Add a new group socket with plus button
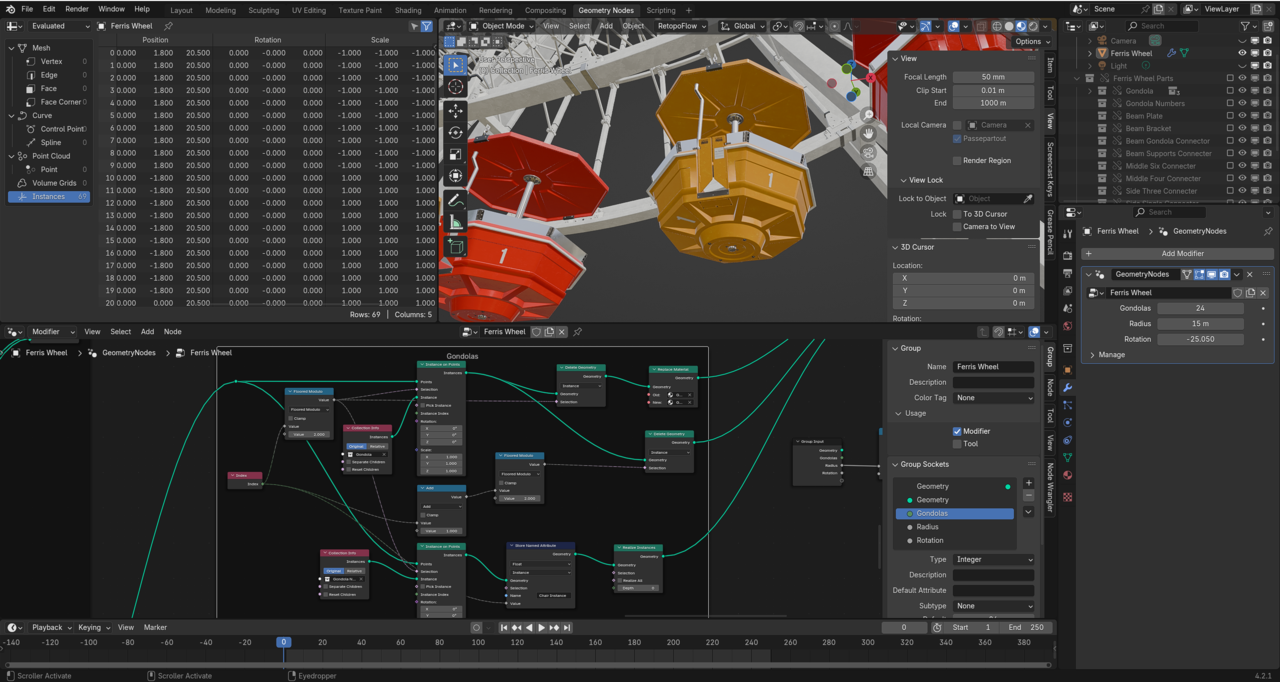 [x=1028, y=484]
